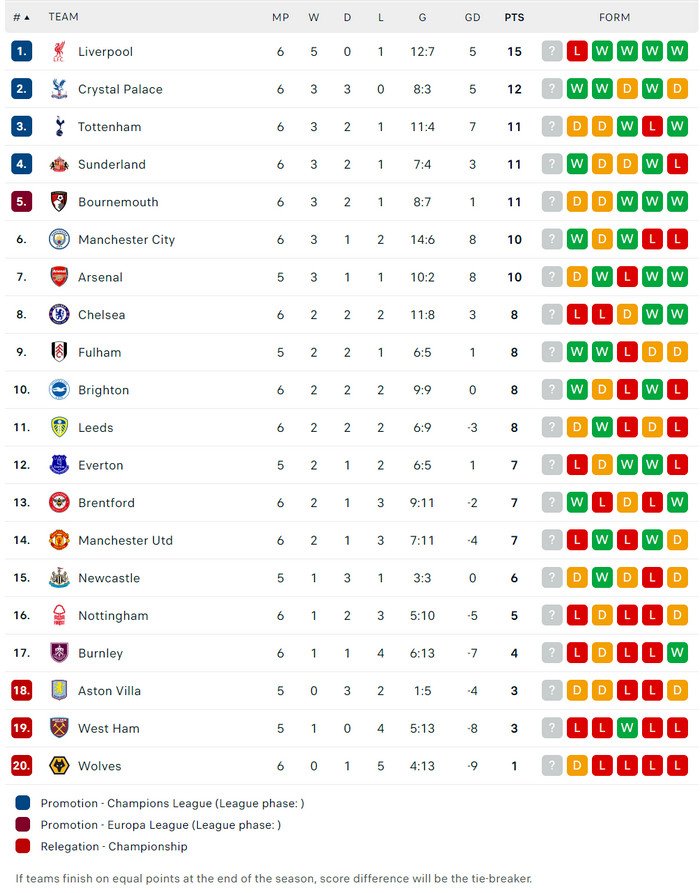Click Bournemouth's position number 5 badge

click(x=22, y=202)
